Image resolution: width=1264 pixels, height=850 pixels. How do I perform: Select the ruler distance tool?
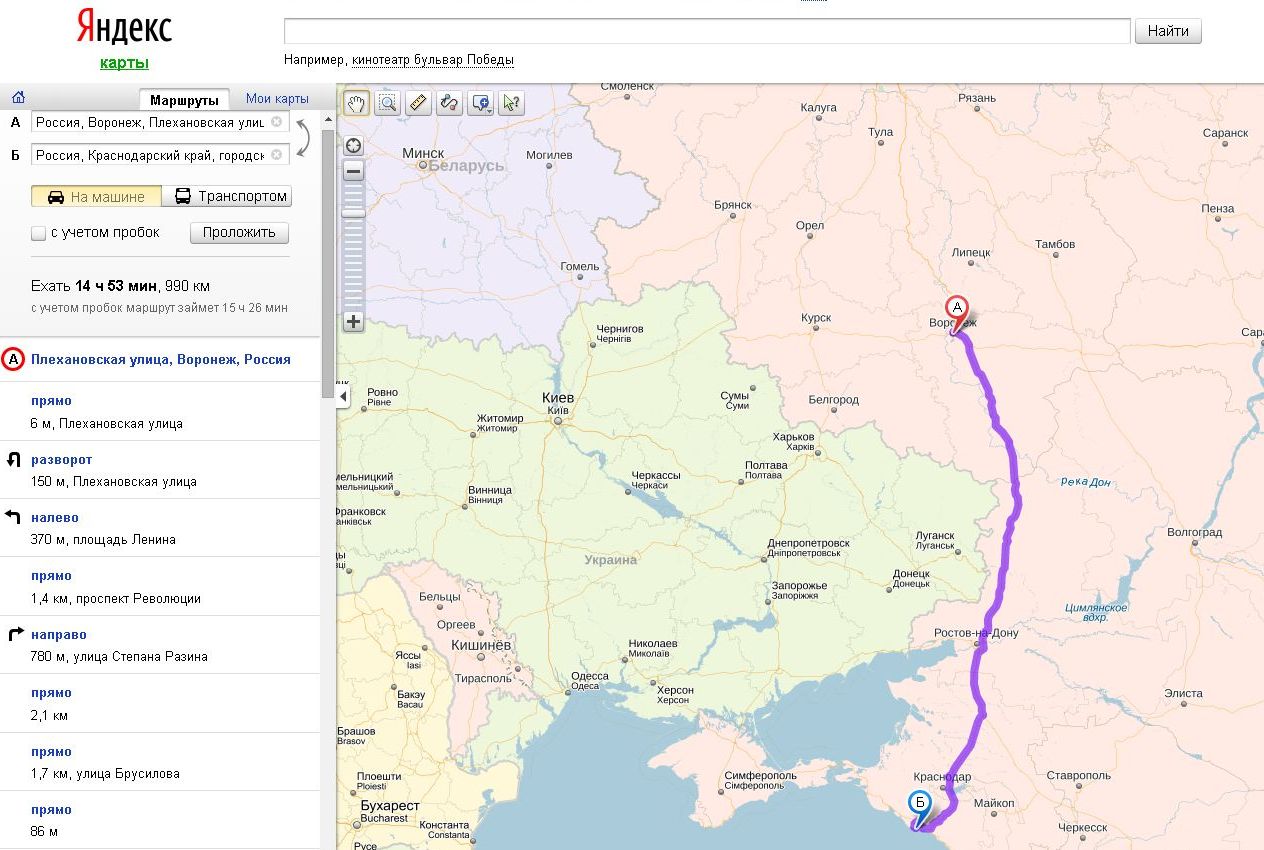[418, 102]
